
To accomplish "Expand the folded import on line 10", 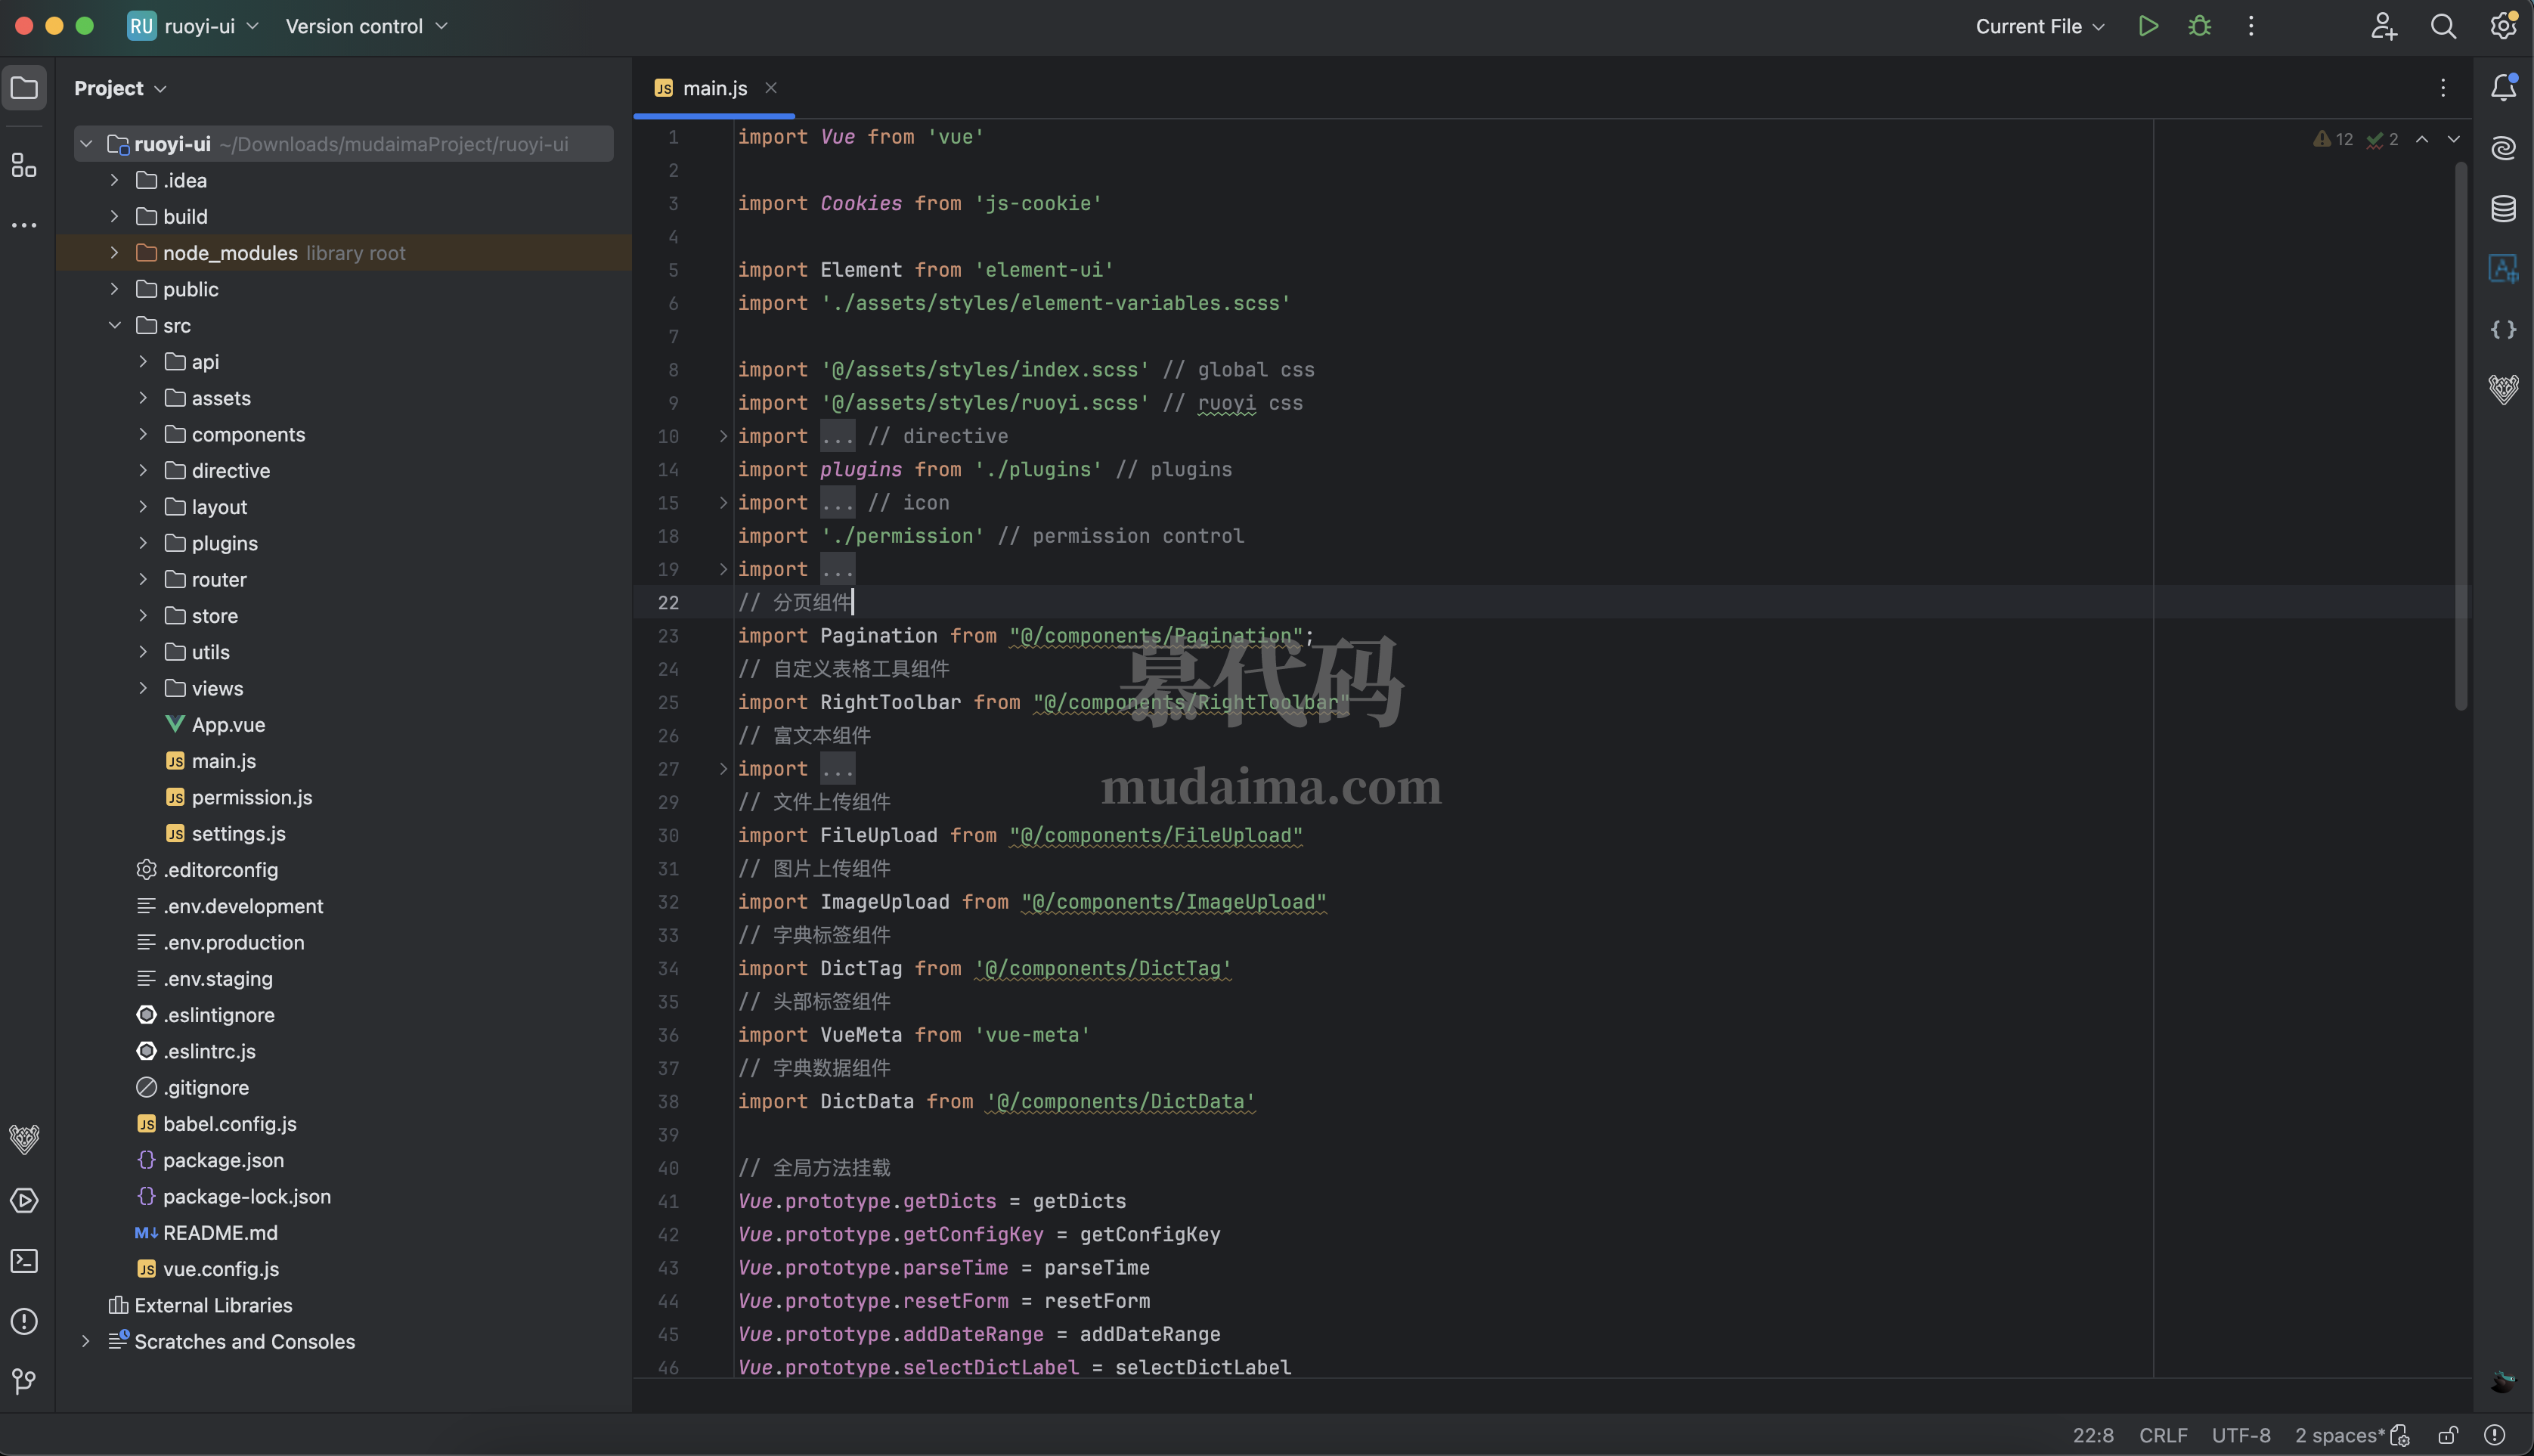I will tap(723, 436).
